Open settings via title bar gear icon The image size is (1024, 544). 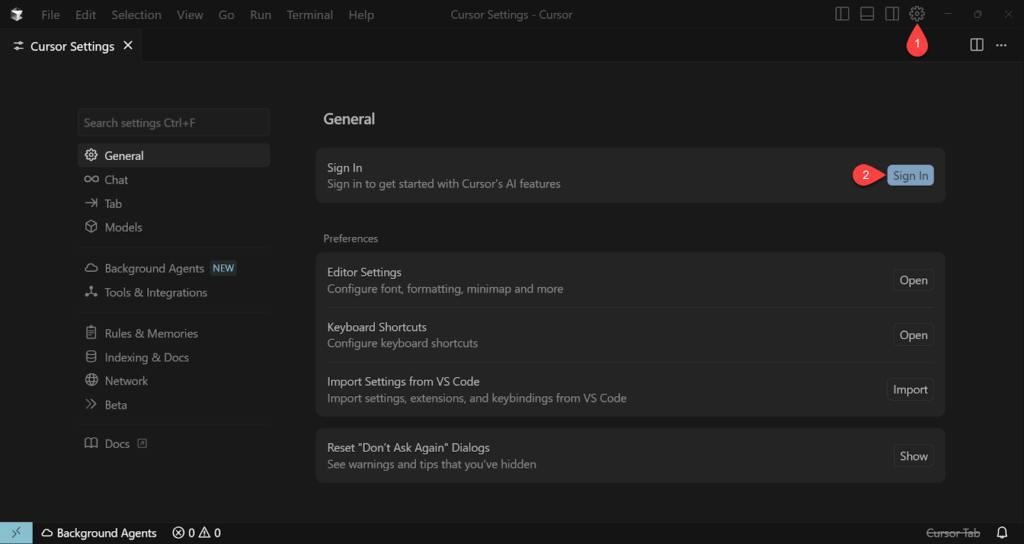click(x=917, y=14)
